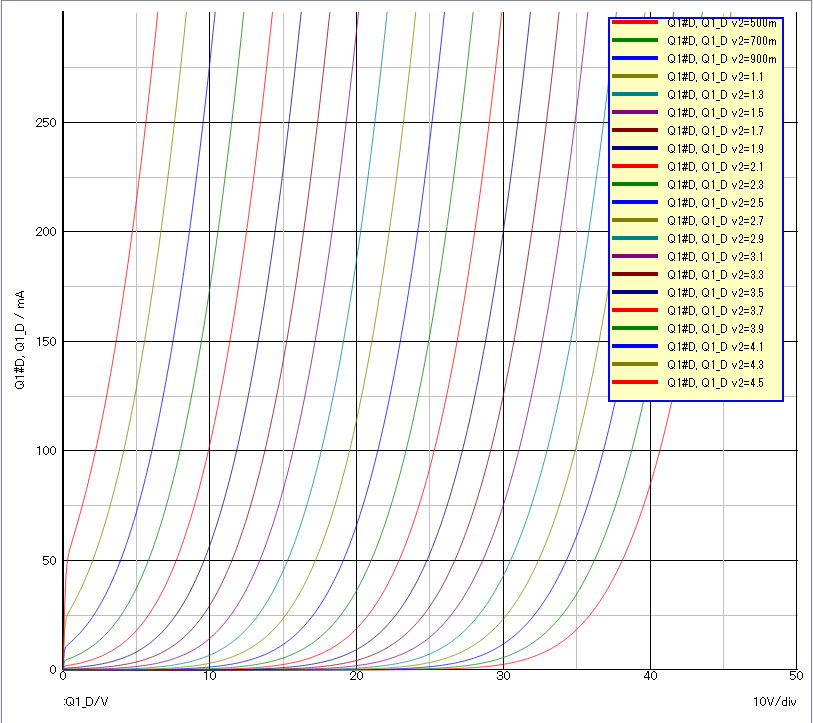The height and width of the screenshot is (723, 813).
Task: Click the 150 tick on the Y axis
Action: pos(46,342)
